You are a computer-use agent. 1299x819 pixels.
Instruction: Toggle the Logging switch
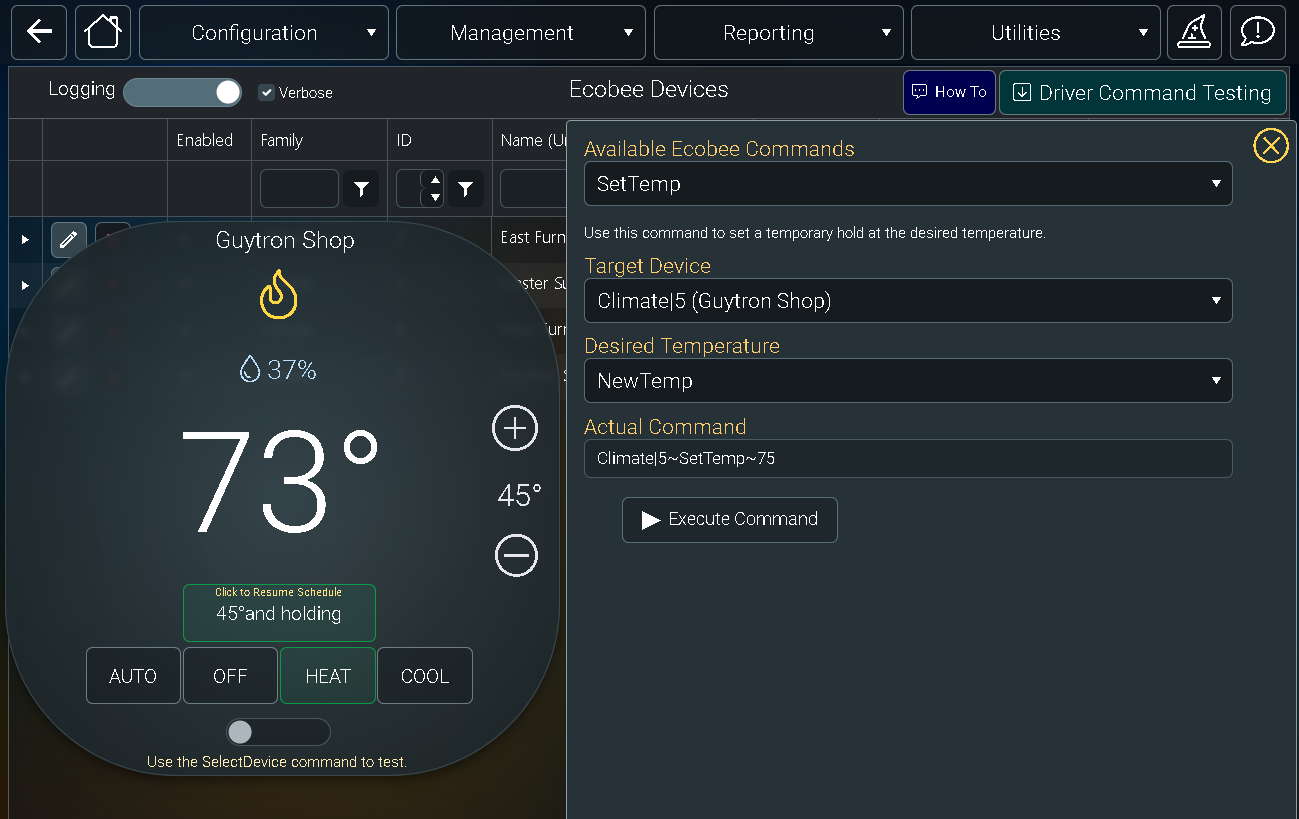pyautogui.click(x=182, y=93)
